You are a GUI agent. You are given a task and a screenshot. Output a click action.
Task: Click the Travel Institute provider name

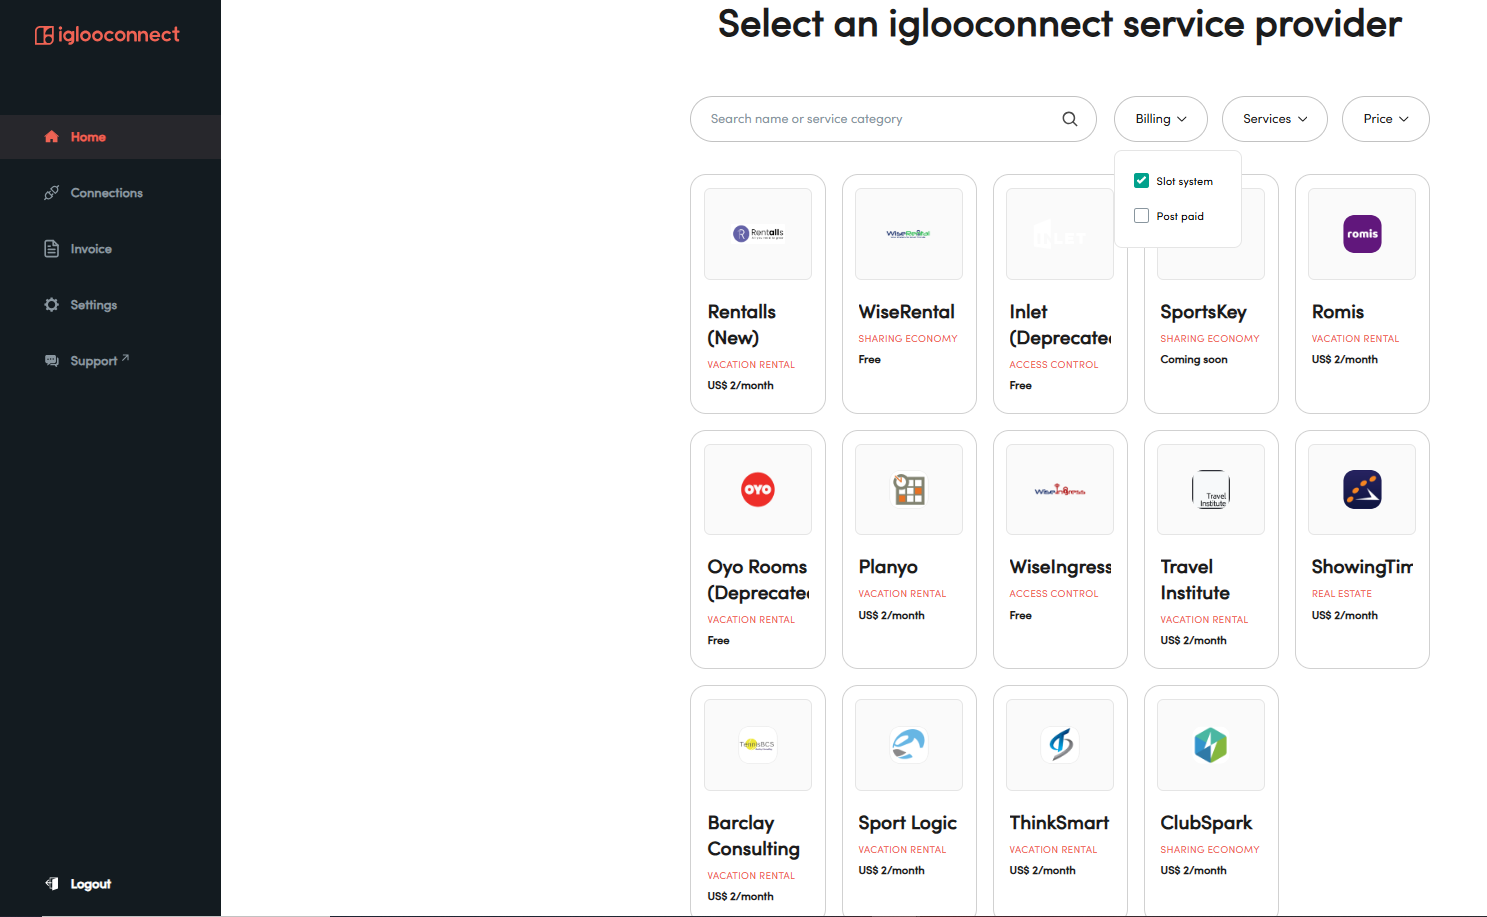(1195, 580)
